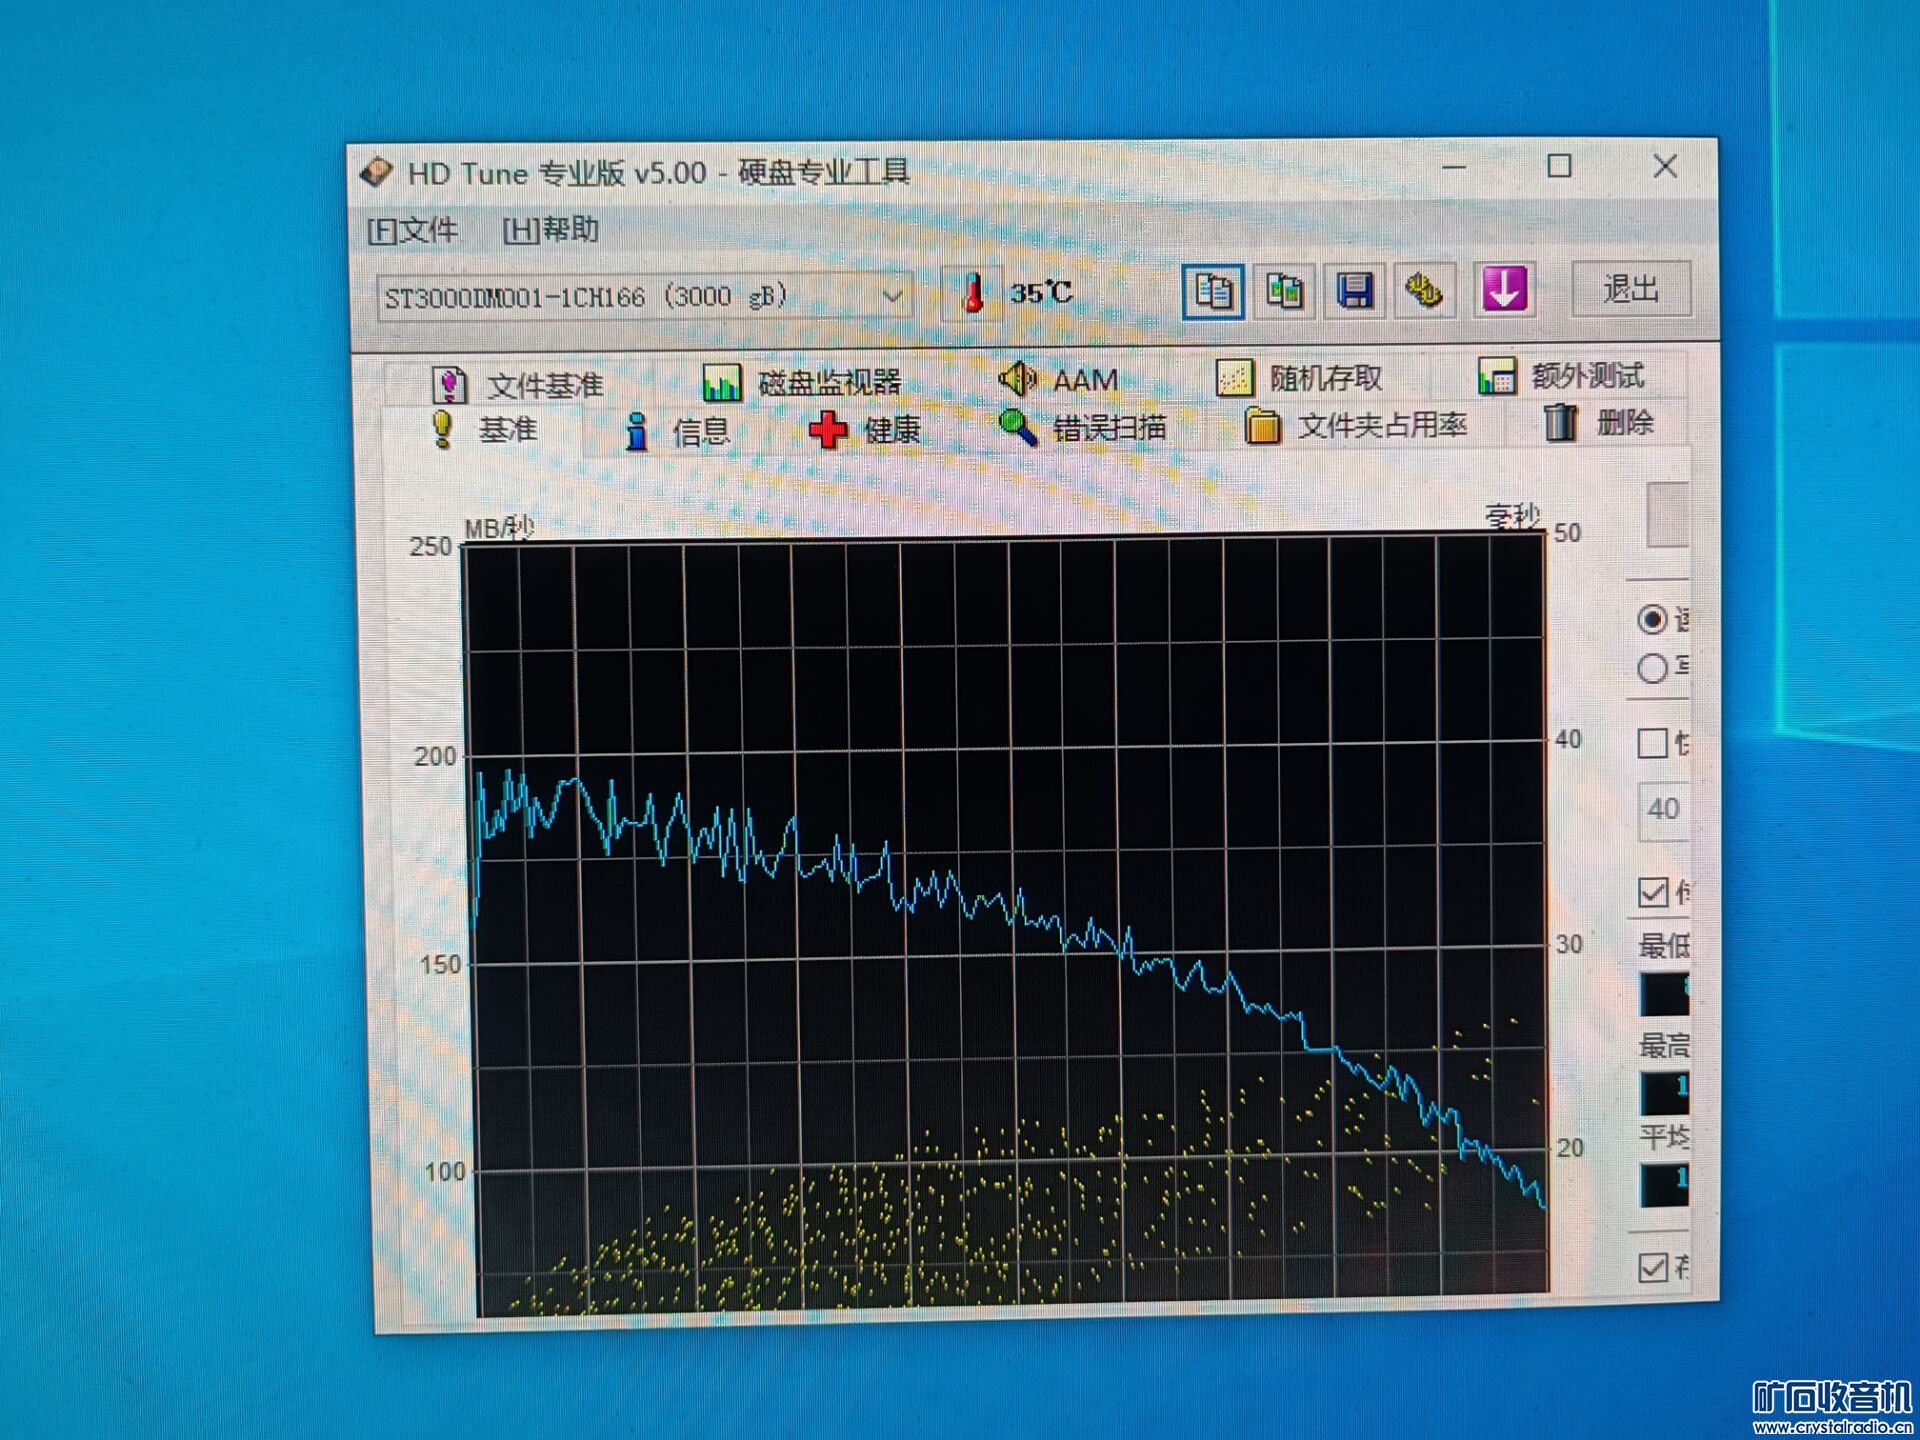
Task: Close the HD Tune window
Action: pos(1665,166)
